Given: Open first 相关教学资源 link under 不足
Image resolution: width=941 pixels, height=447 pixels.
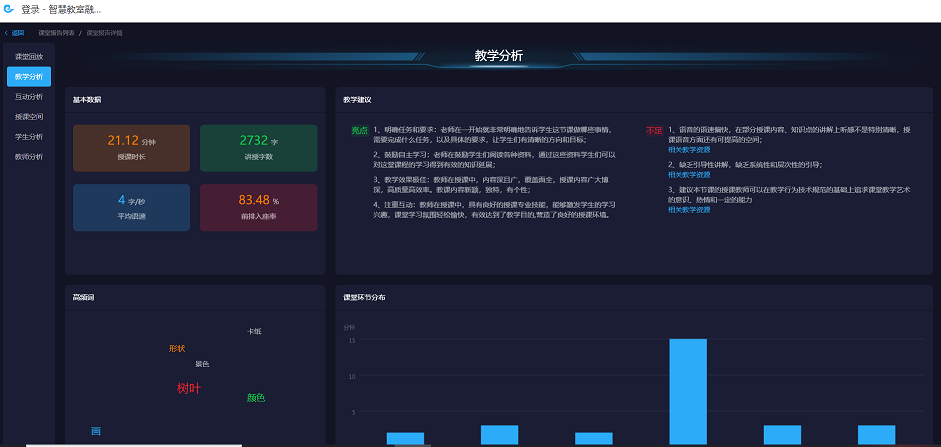Looking at the screenshot, I should (x=689, y=148).
